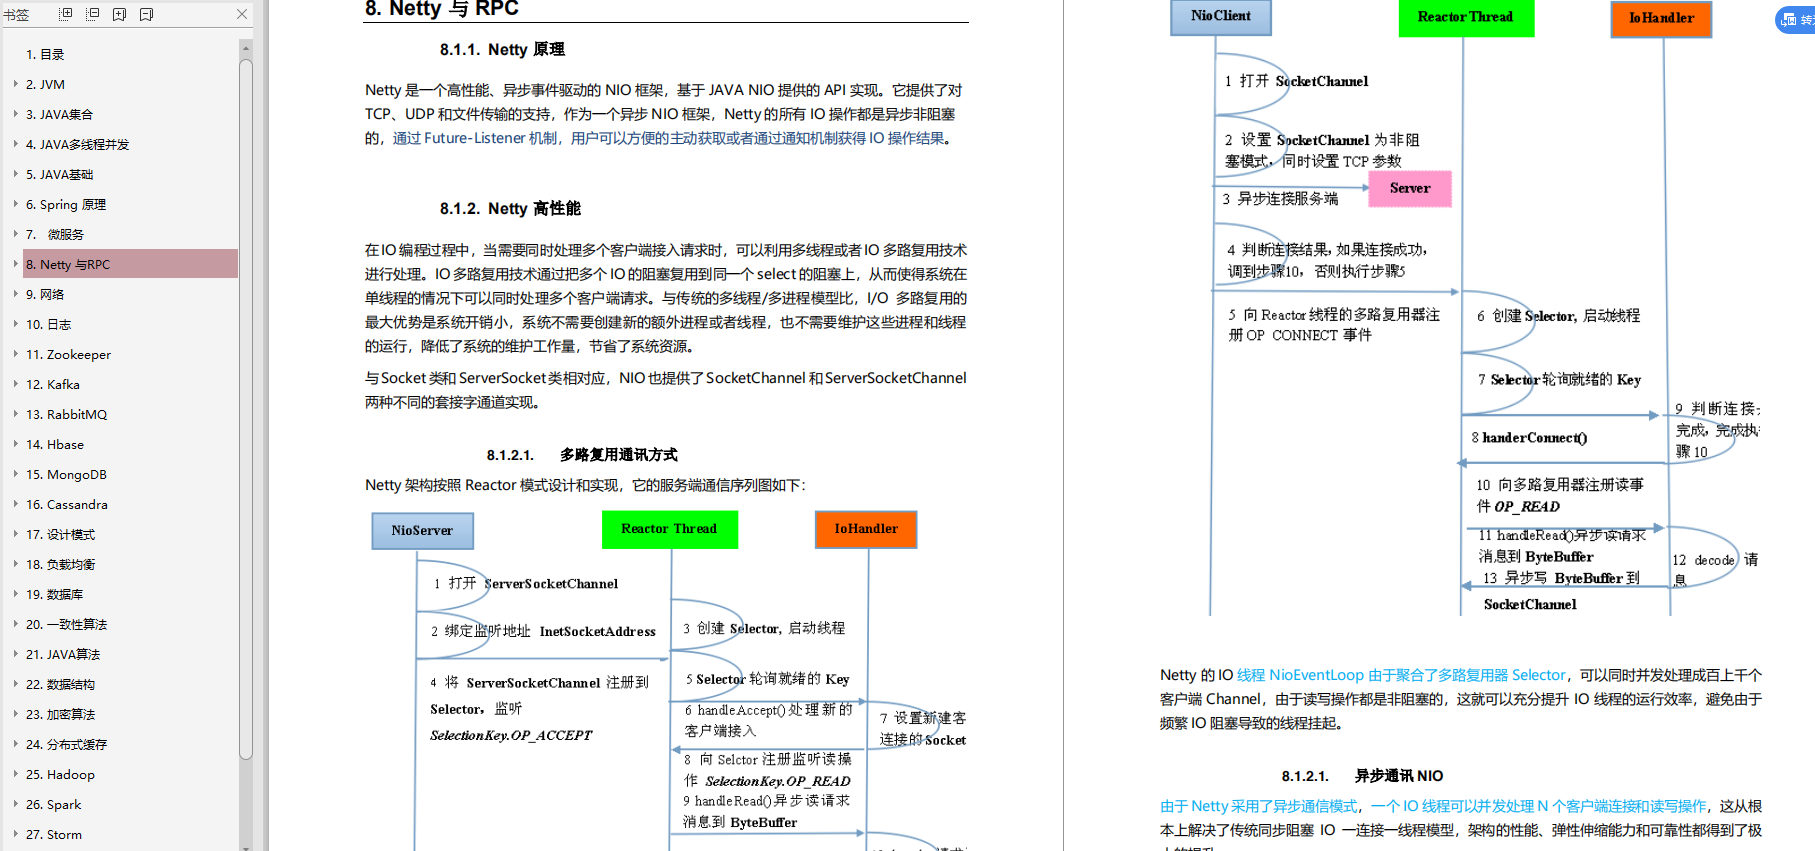
Task: Click the orange IoHandler box in left diagram
Action: 866,529
